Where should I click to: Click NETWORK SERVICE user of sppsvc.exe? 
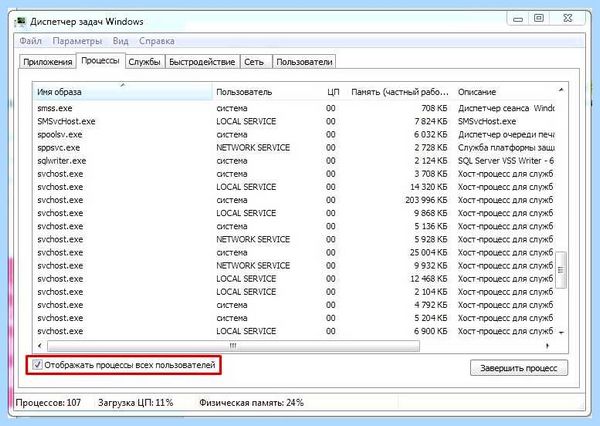[253, 148]
